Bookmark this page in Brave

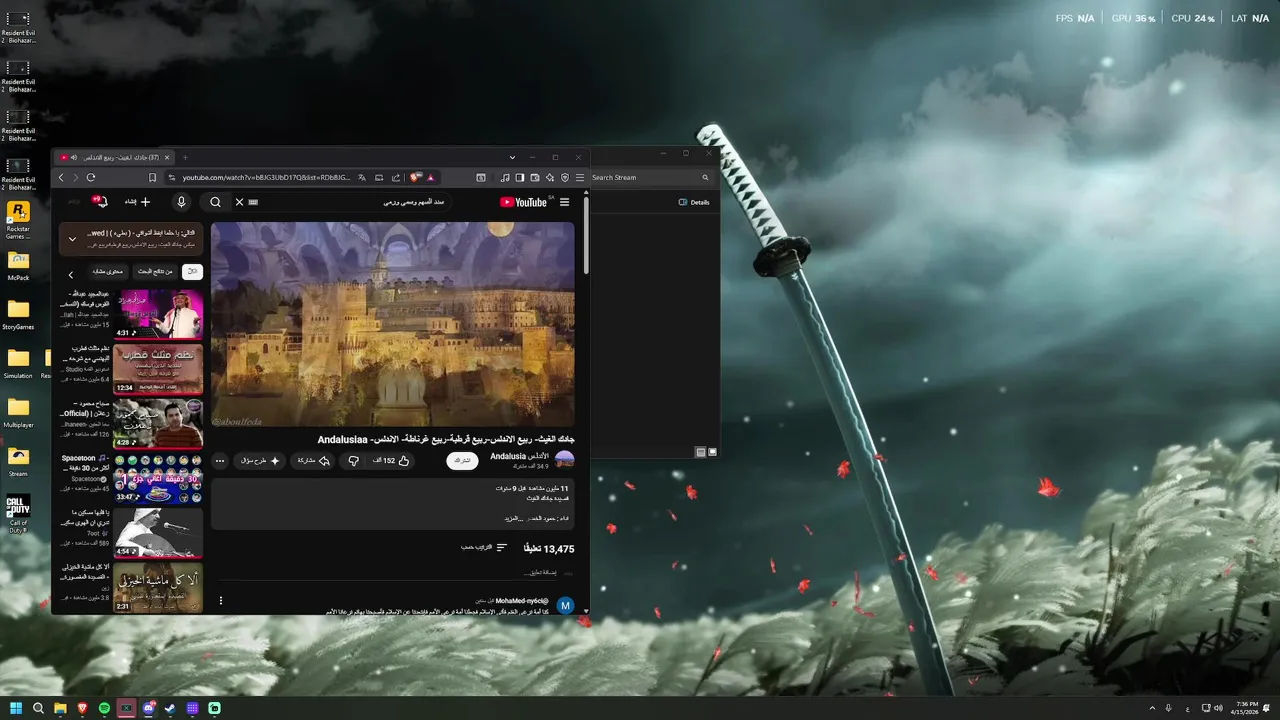coord(152,177)
